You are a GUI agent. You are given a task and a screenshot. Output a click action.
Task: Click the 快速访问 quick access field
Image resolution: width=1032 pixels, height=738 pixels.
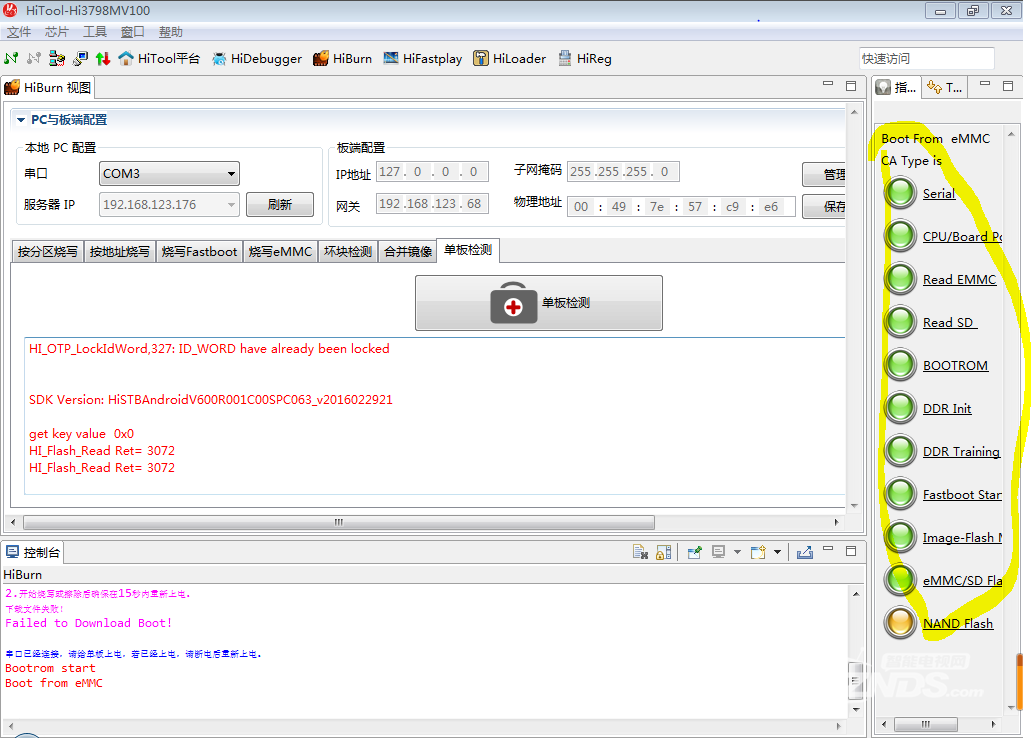click(926, 59)
